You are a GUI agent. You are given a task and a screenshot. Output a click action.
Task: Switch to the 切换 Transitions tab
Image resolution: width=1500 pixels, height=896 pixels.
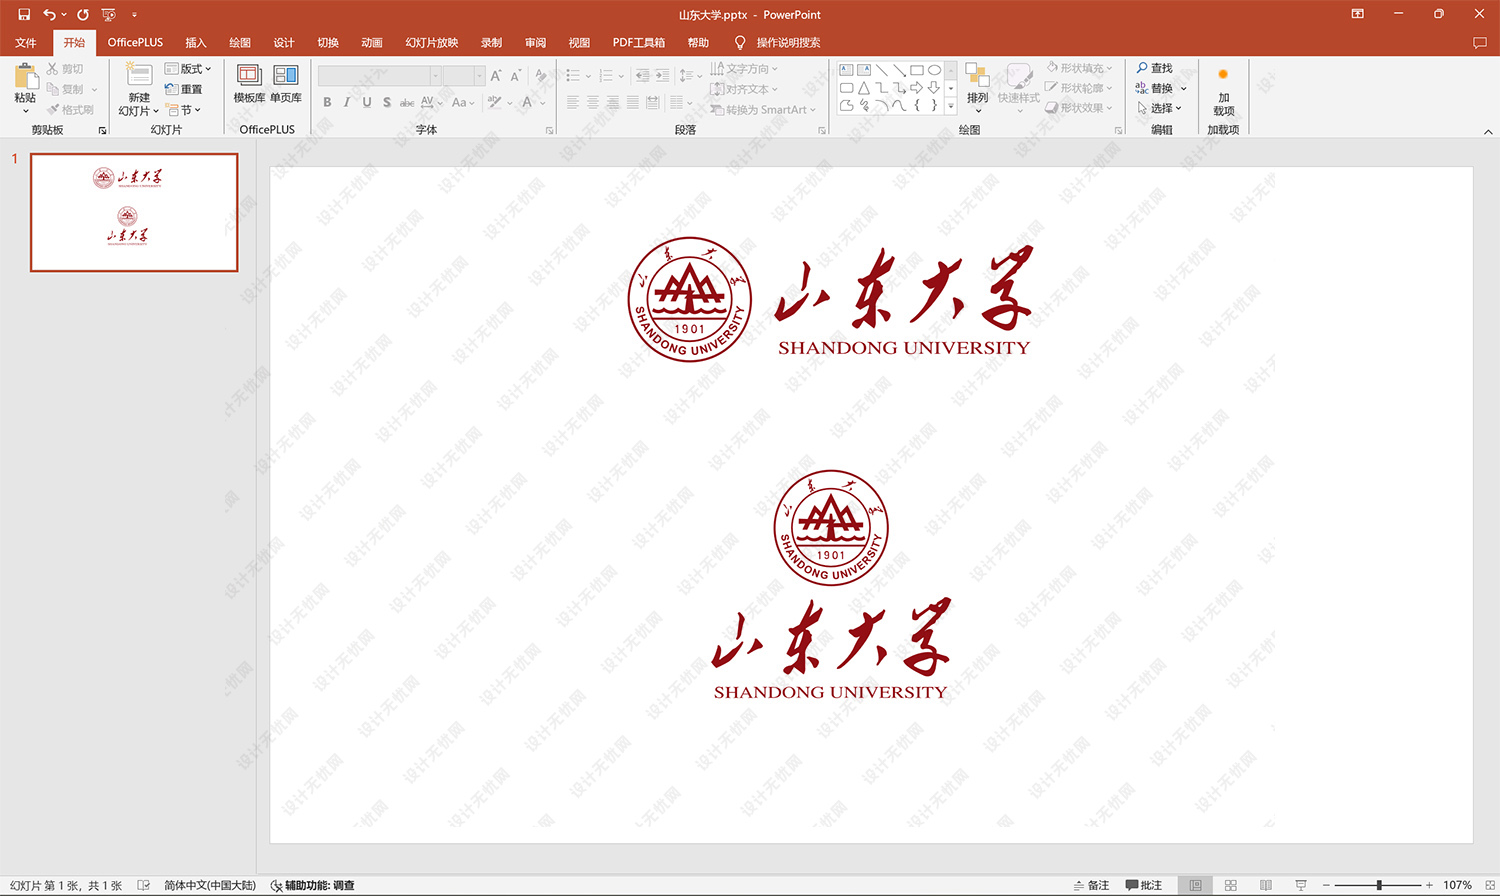[328, 43]
